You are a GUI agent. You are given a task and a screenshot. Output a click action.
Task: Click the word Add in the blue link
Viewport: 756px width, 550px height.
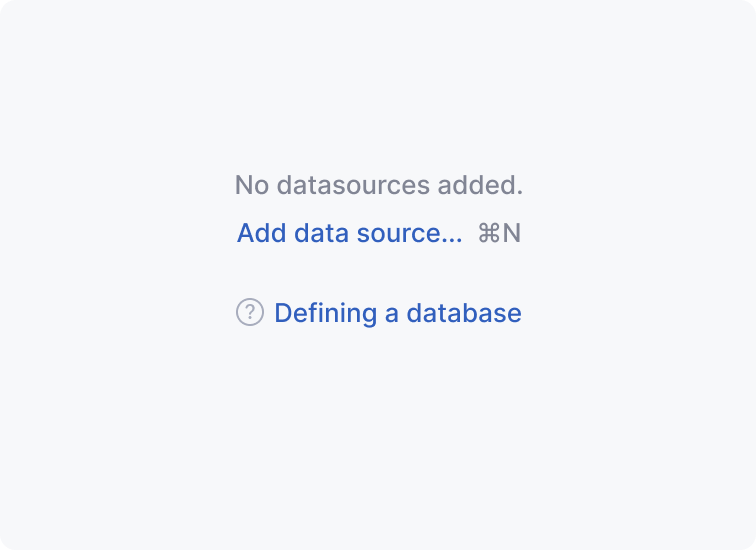pos(262,234)
